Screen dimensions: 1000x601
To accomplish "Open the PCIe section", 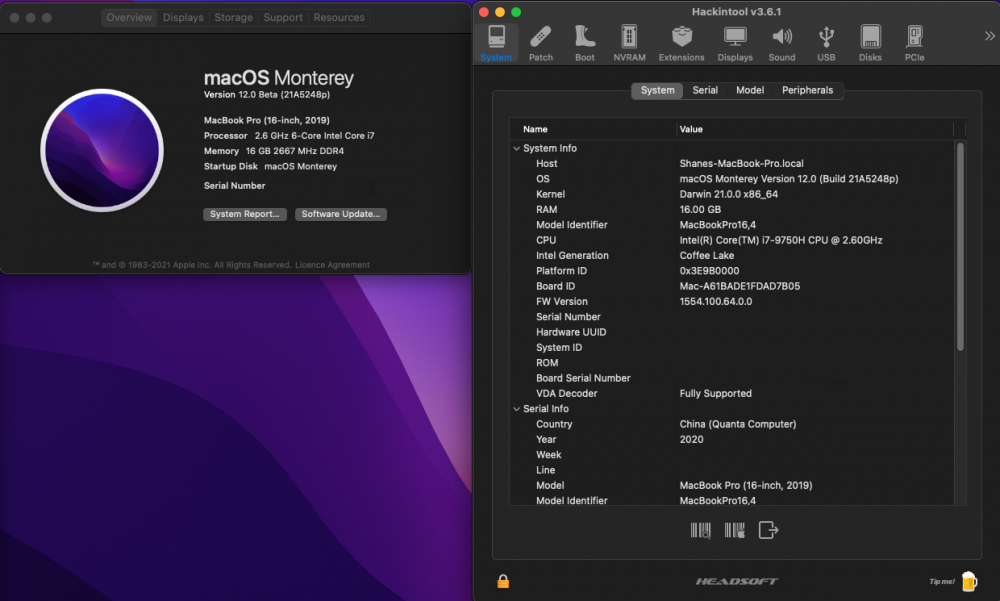I will click(914, 43).
